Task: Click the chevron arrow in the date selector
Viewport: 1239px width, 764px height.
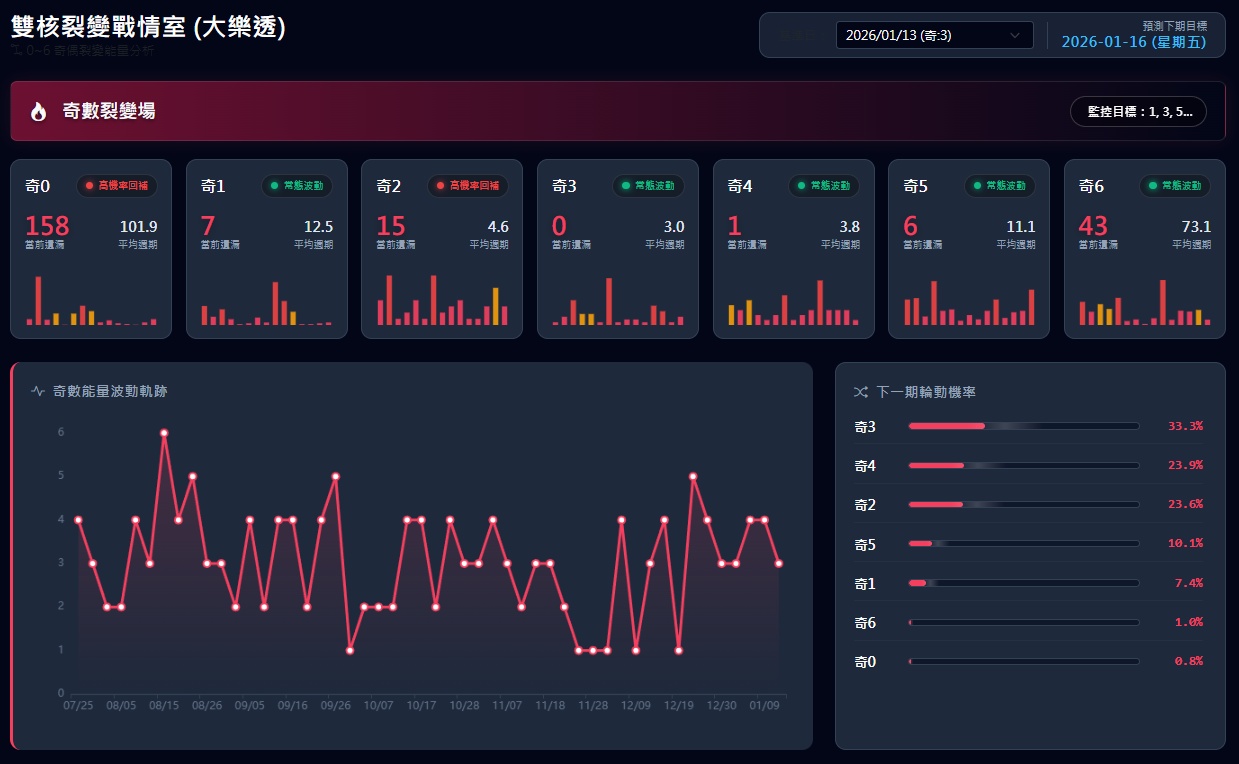Action: [x=1016, y=36]
